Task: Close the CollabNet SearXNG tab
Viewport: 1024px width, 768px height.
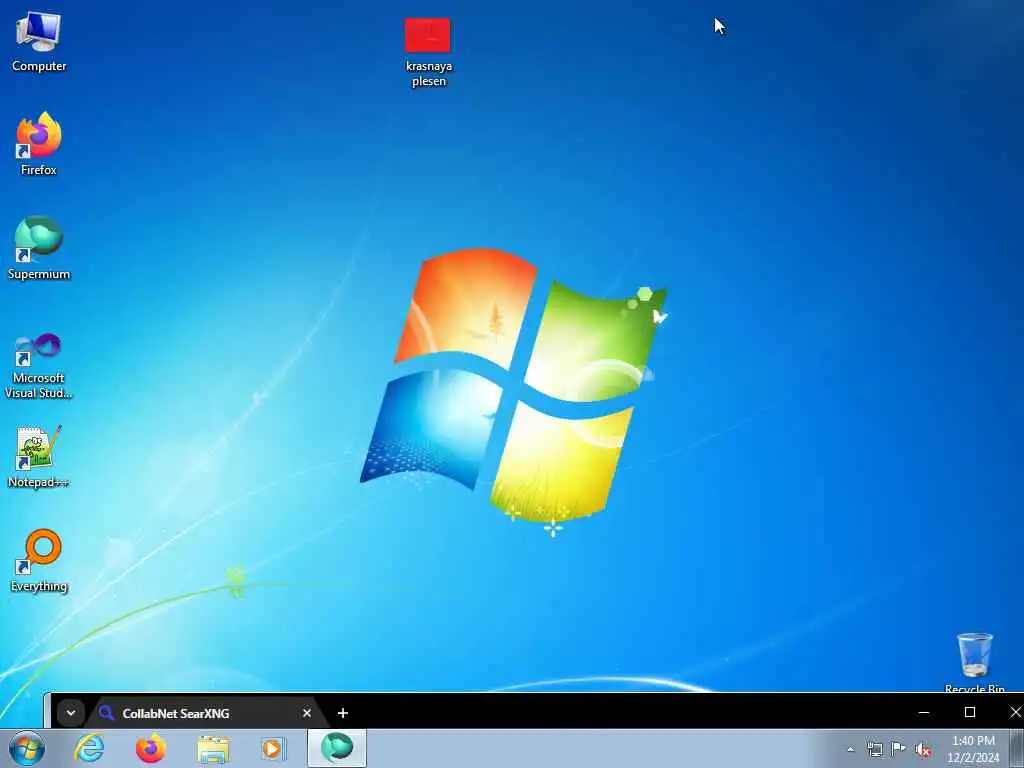Action: [307, 713]
